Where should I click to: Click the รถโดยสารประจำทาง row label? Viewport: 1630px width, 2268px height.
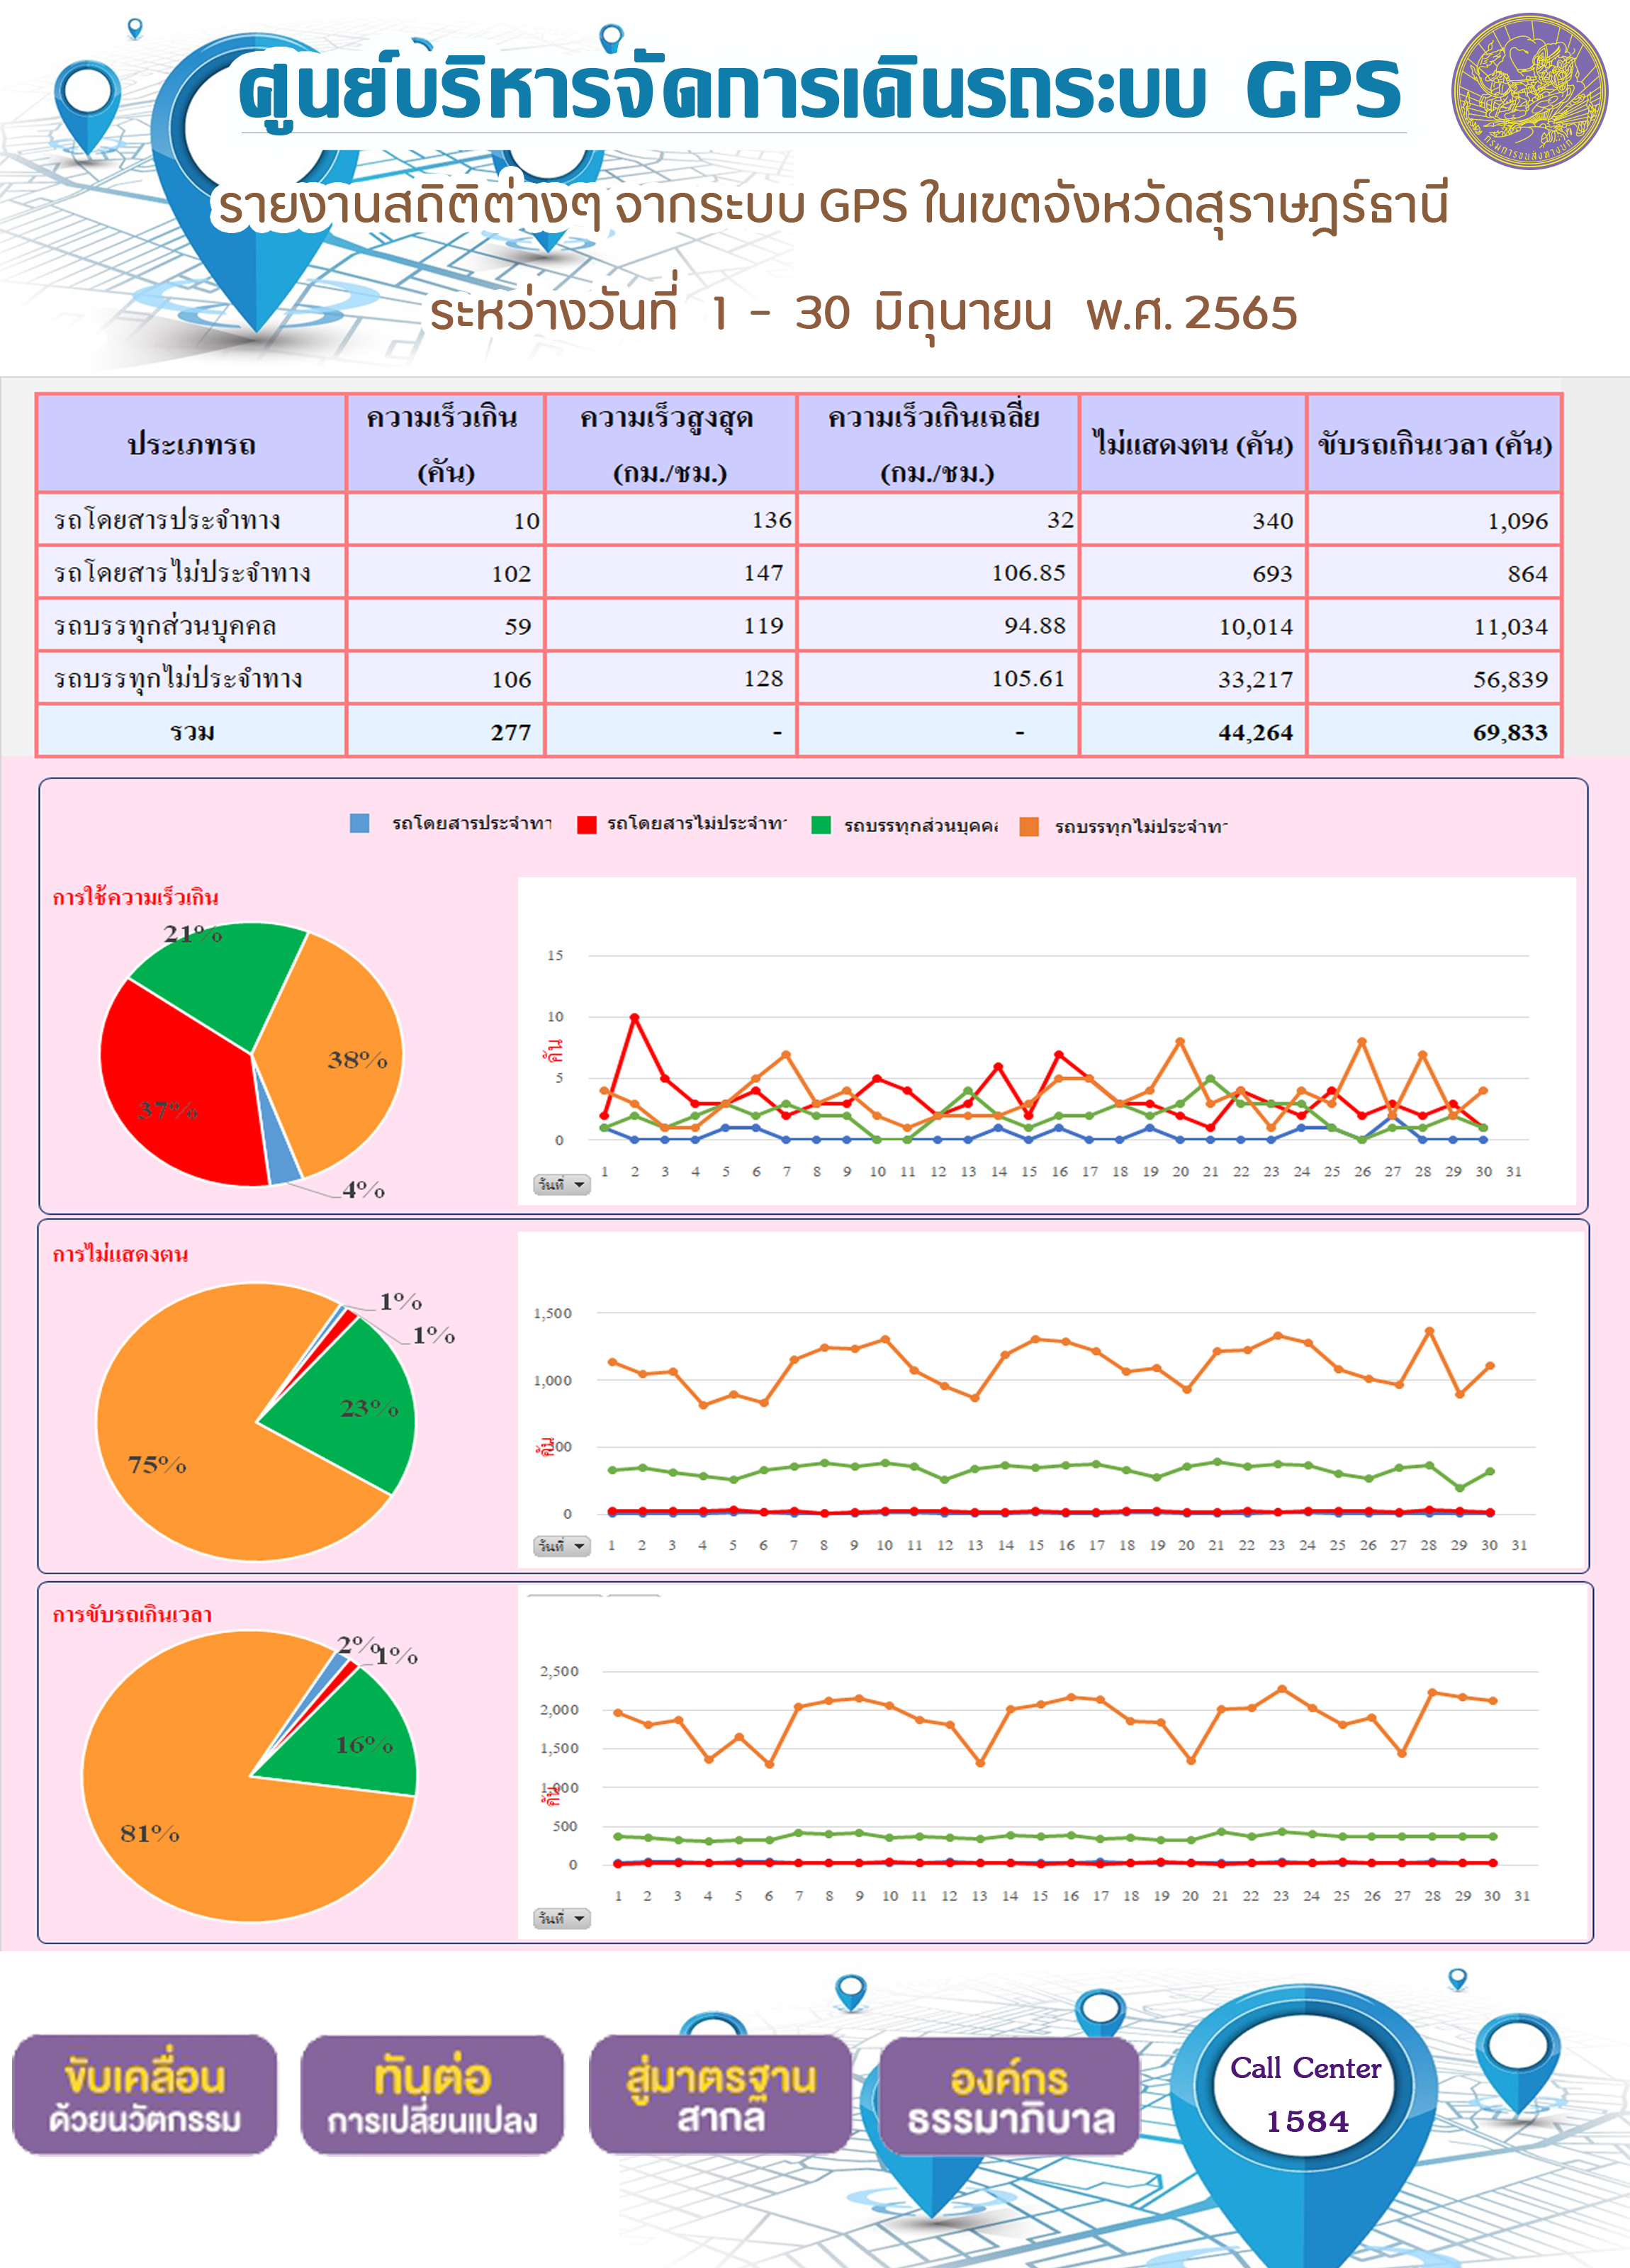[x=167, y=520]
